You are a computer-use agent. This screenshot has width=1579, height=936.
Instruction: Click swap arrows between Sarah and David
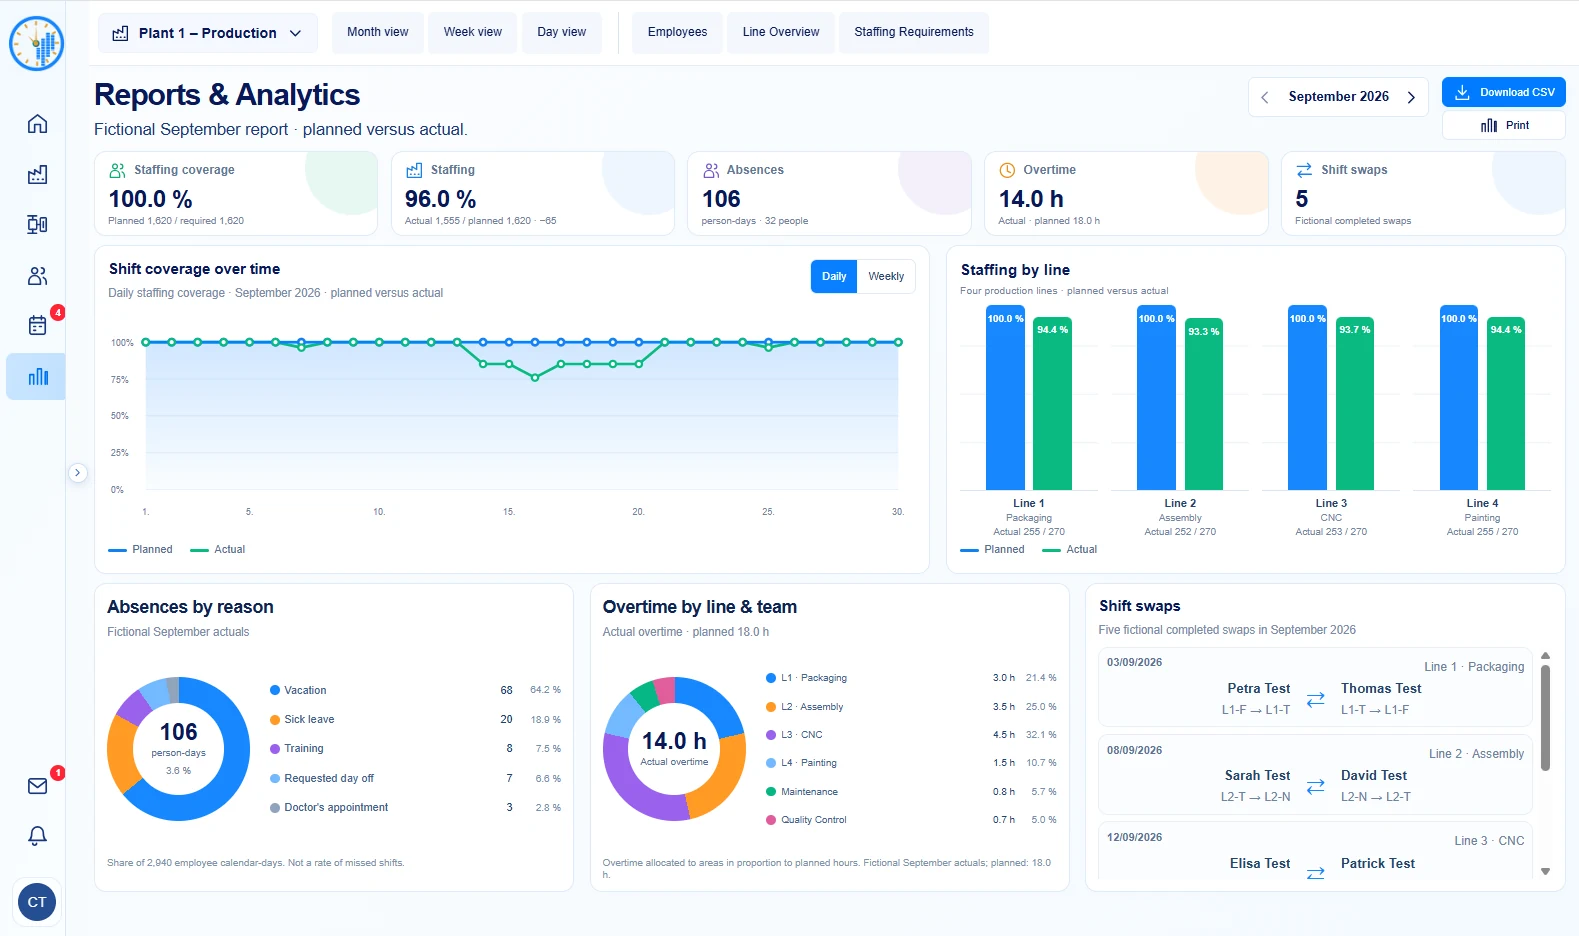tap(1316, 786)
